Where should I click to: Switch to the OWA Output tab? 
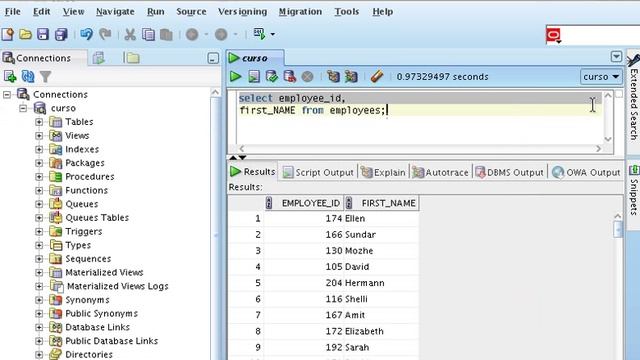(586, 172)
